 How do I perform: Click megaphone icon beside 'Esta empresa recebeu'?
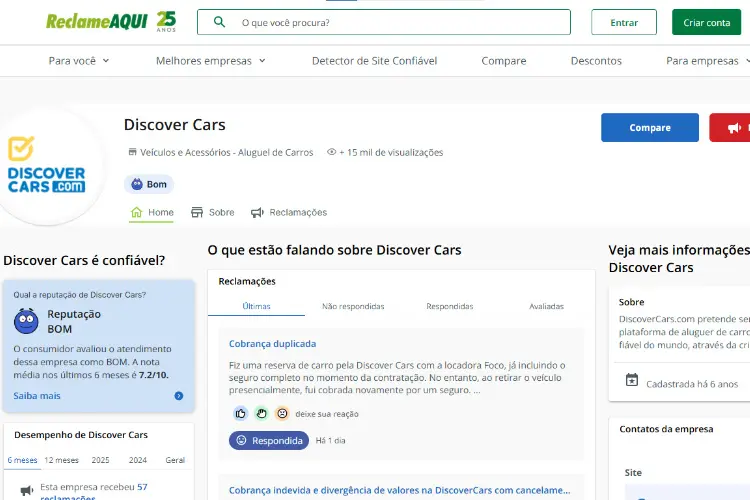point(27,490)
